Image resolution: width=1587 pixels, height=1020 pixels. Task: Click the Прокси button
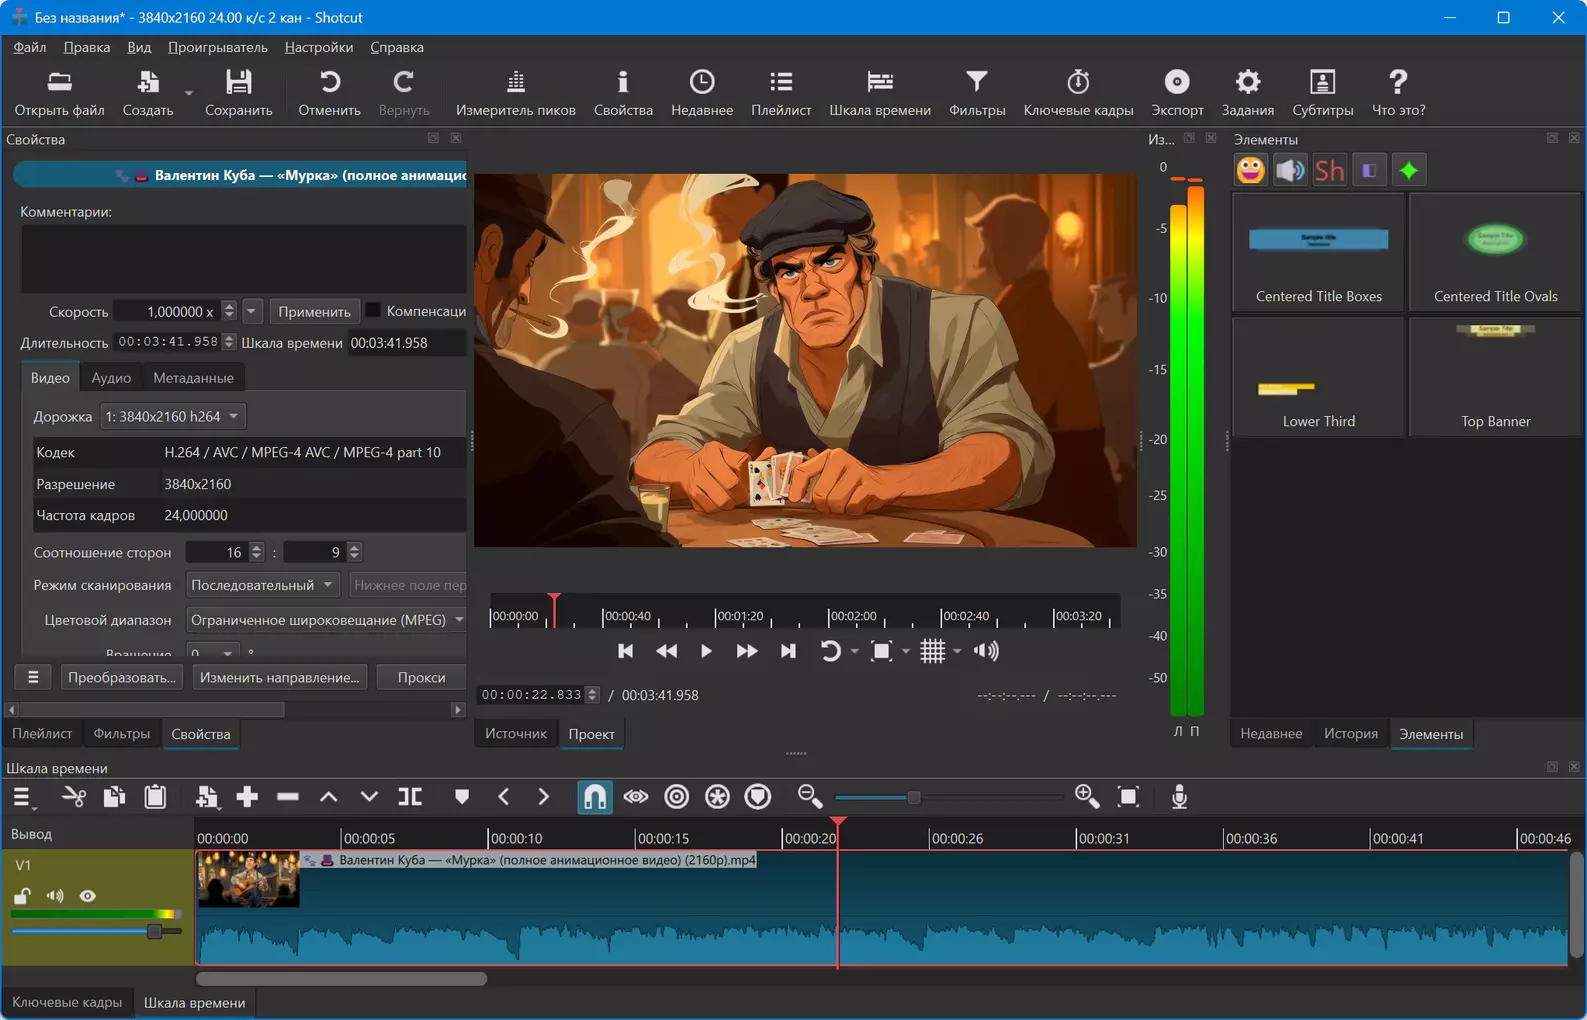point(421,678)
